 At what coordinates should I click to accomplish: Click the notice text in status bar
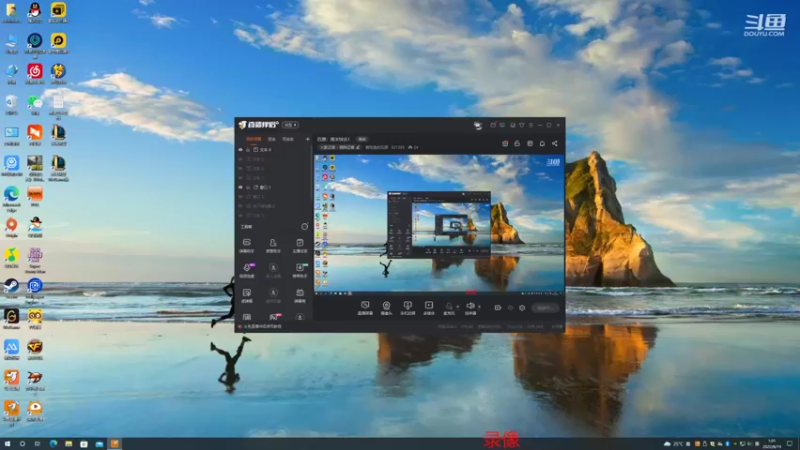262,327
